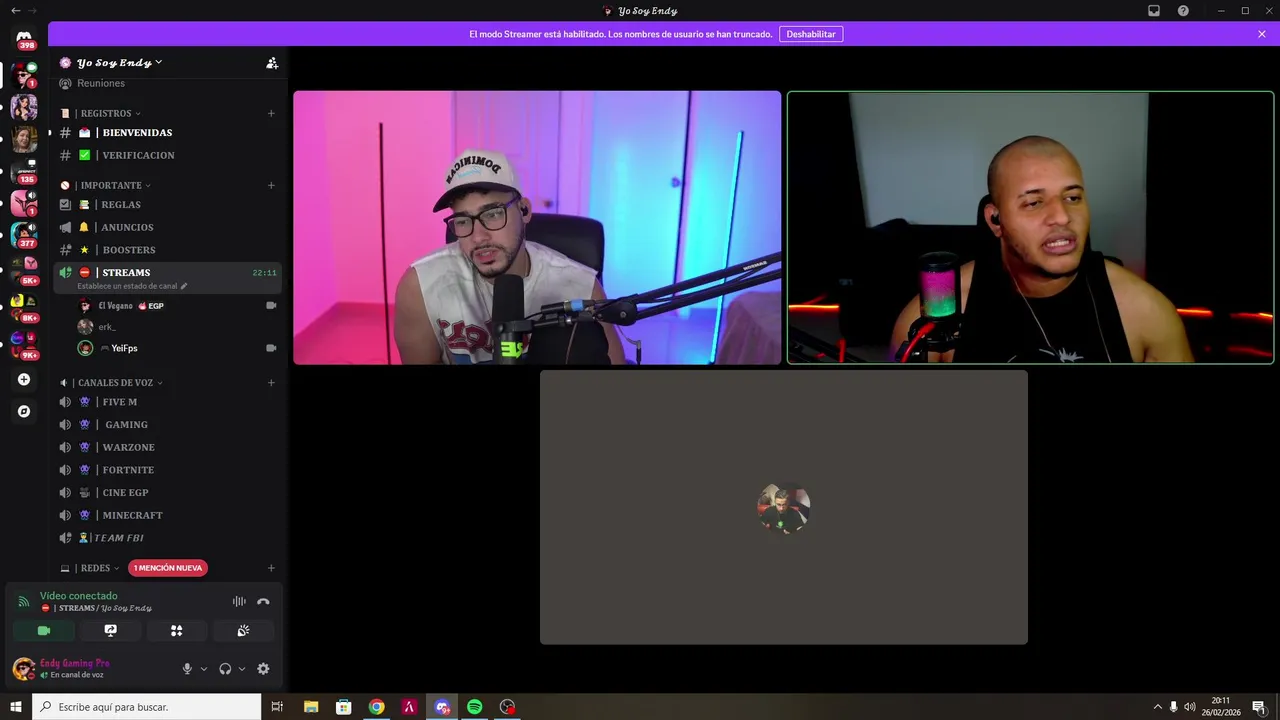
Task: Open the VERIFICACION channel
Action: click(167, 156)
